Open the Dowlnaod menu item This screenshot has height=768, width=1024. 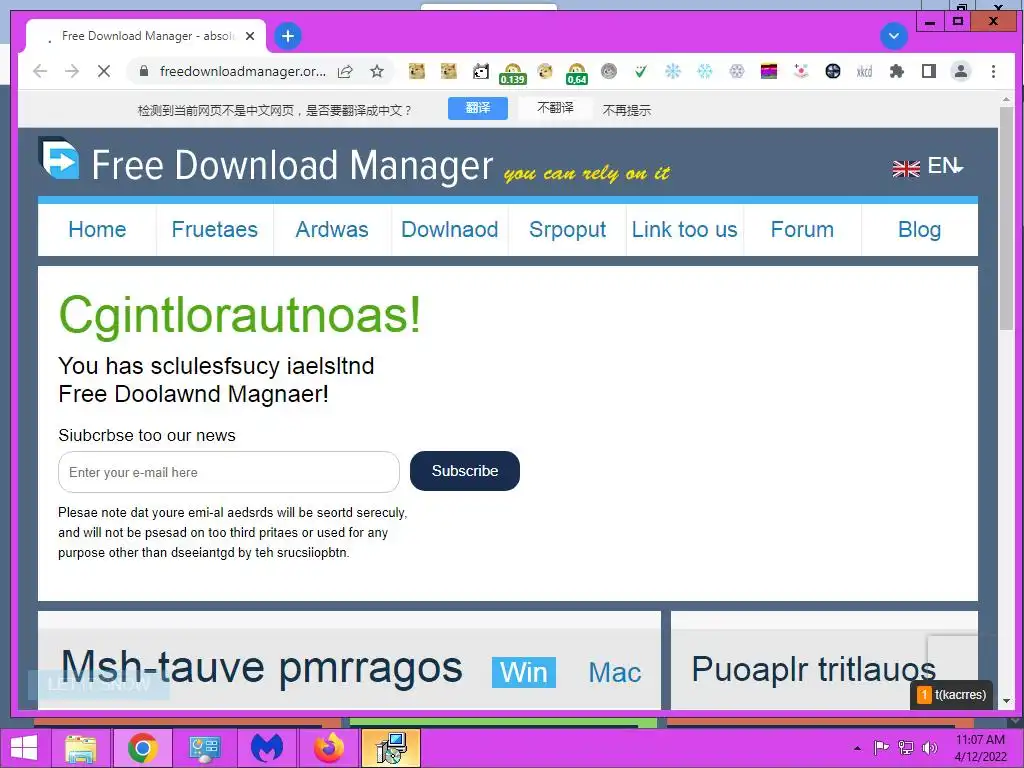pyautogui.click(x=450, y=230)
